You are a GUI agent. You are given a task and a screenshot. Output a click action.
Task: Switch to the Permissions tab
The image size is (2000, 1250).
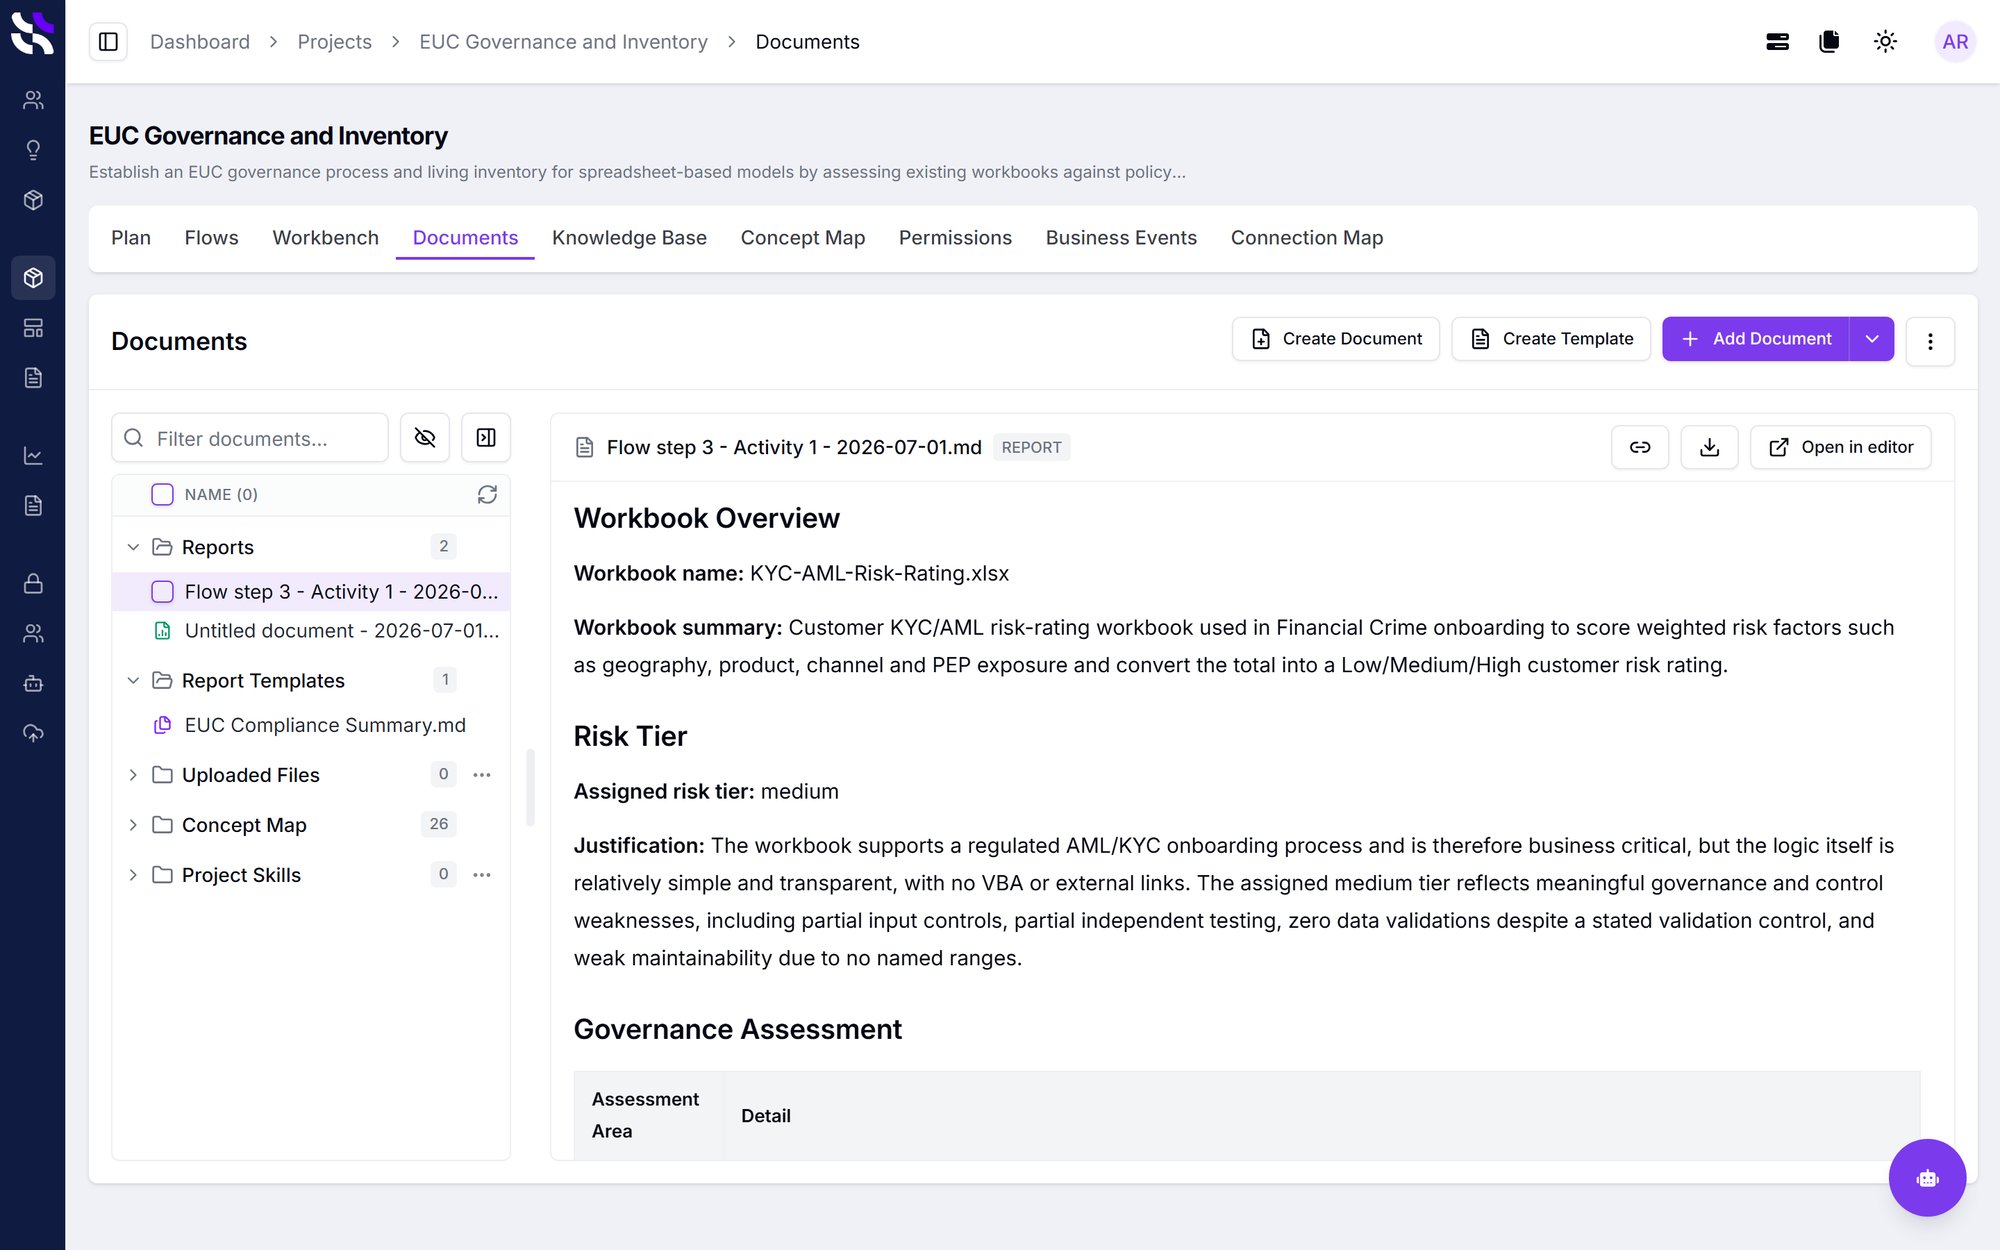pyautogui.click(x=955, y=238)
